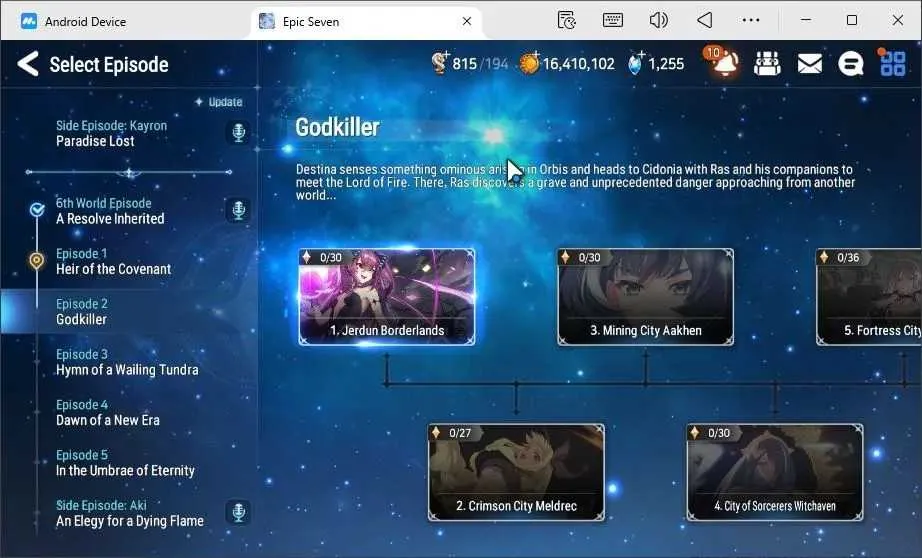Open the keyboard mapping toolbar icon
The width and height of the screenshot is (922, 558).
point(613,21)
